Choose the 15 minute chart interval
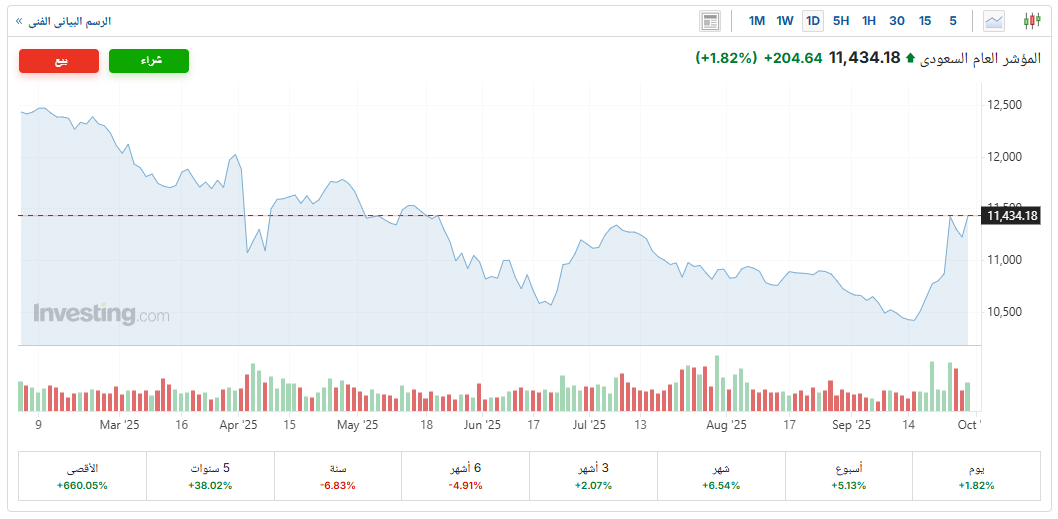The height and width of the screenshot is (519, 1058). pyautogui.click(x=925, y=21)
